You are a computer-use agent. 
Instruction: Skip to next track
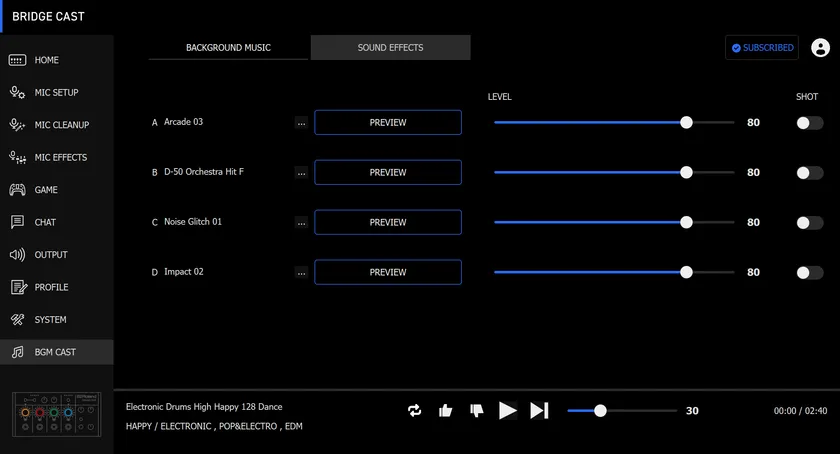pos(539,410)
